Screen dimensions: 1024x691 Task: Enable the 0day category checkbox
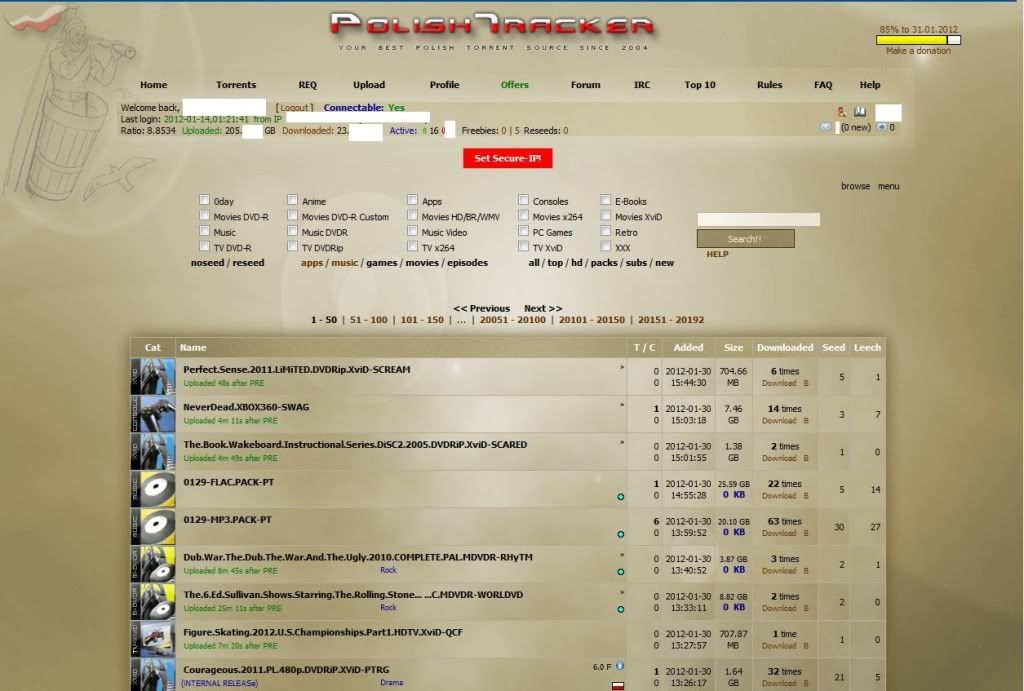204,200
